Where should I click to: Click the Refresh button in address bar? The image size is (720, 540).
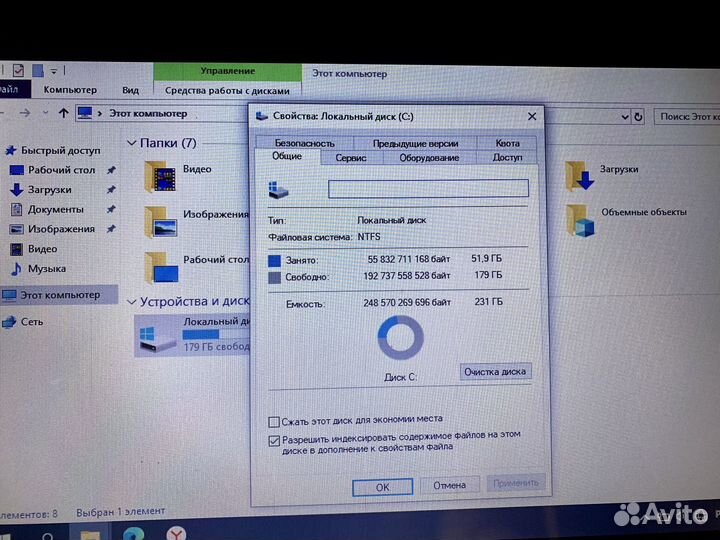(638, 117)
